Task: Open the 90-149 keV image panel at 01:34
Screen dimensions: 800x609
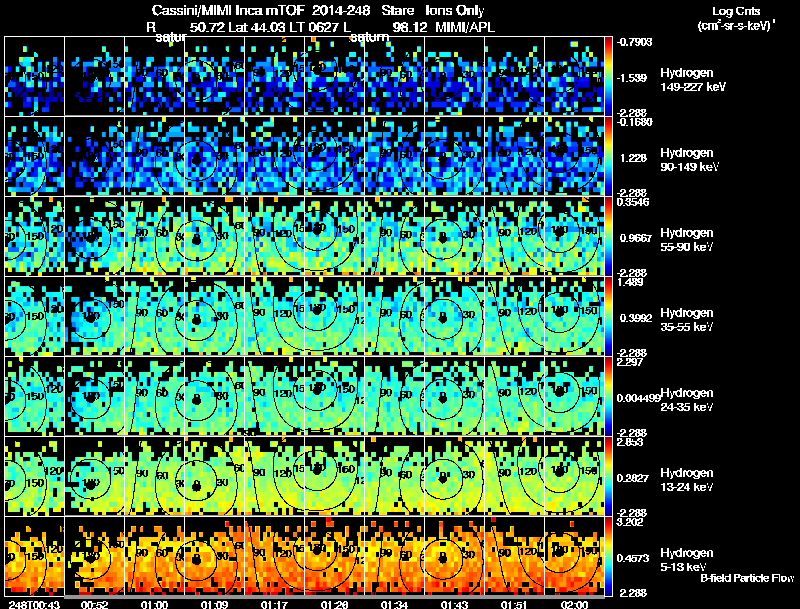Action: click(x=394, y=156)
